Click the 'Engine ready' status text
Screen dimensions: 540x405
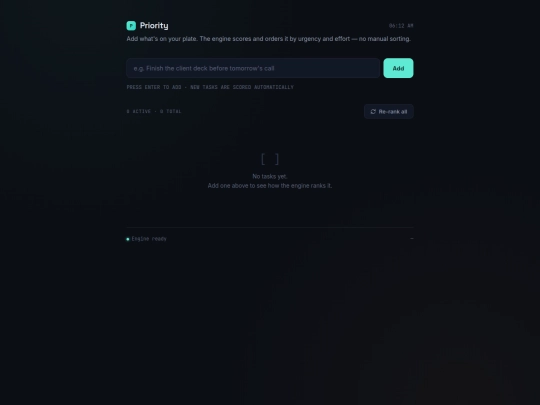click(149, 239)
